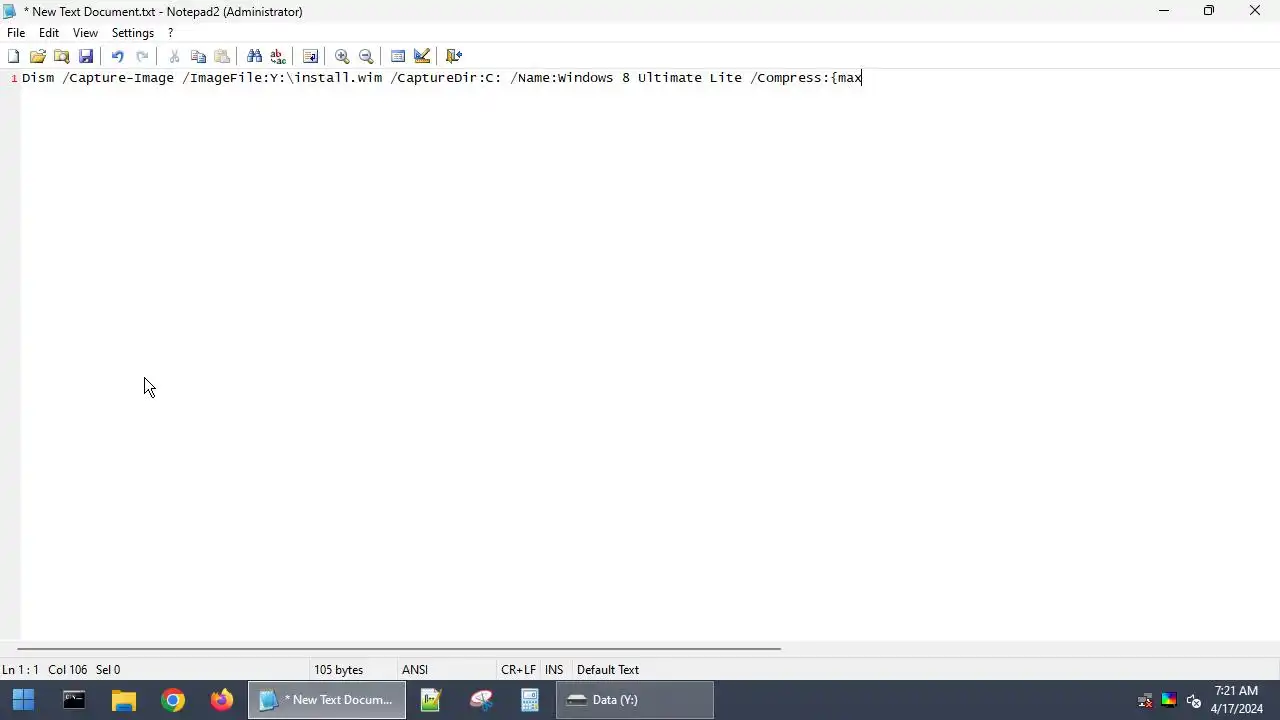The width and height of the screenshot is (1280, 720).
Task: Create a new document with the New icon
Action: point(13,56)
